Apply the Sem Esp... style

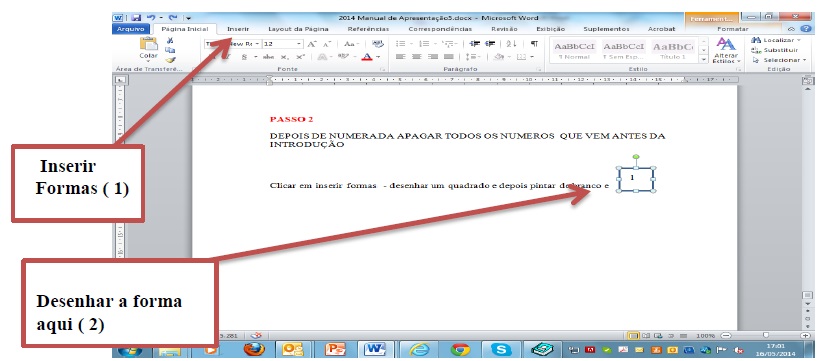[623, 50]
